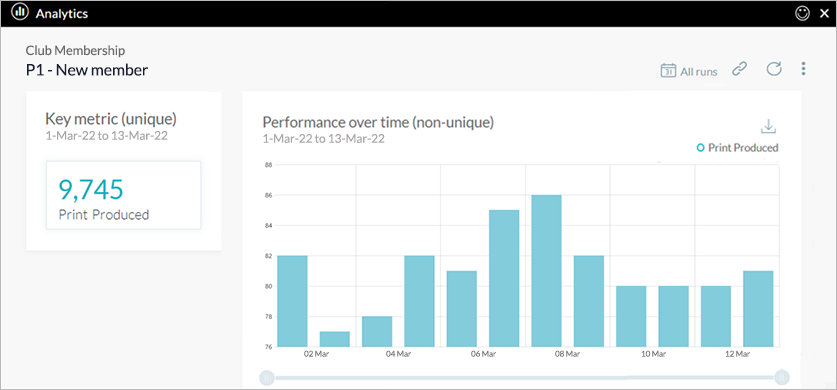The width and height of the screenshot is (837, 390).
Task: Click the bar with value 85
Action: coord(504,278)
